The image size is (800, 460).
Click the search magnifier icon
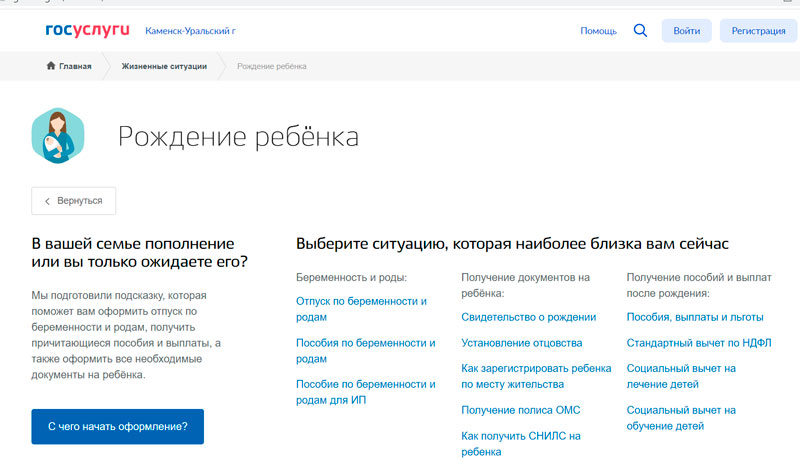tap(641, 31)
